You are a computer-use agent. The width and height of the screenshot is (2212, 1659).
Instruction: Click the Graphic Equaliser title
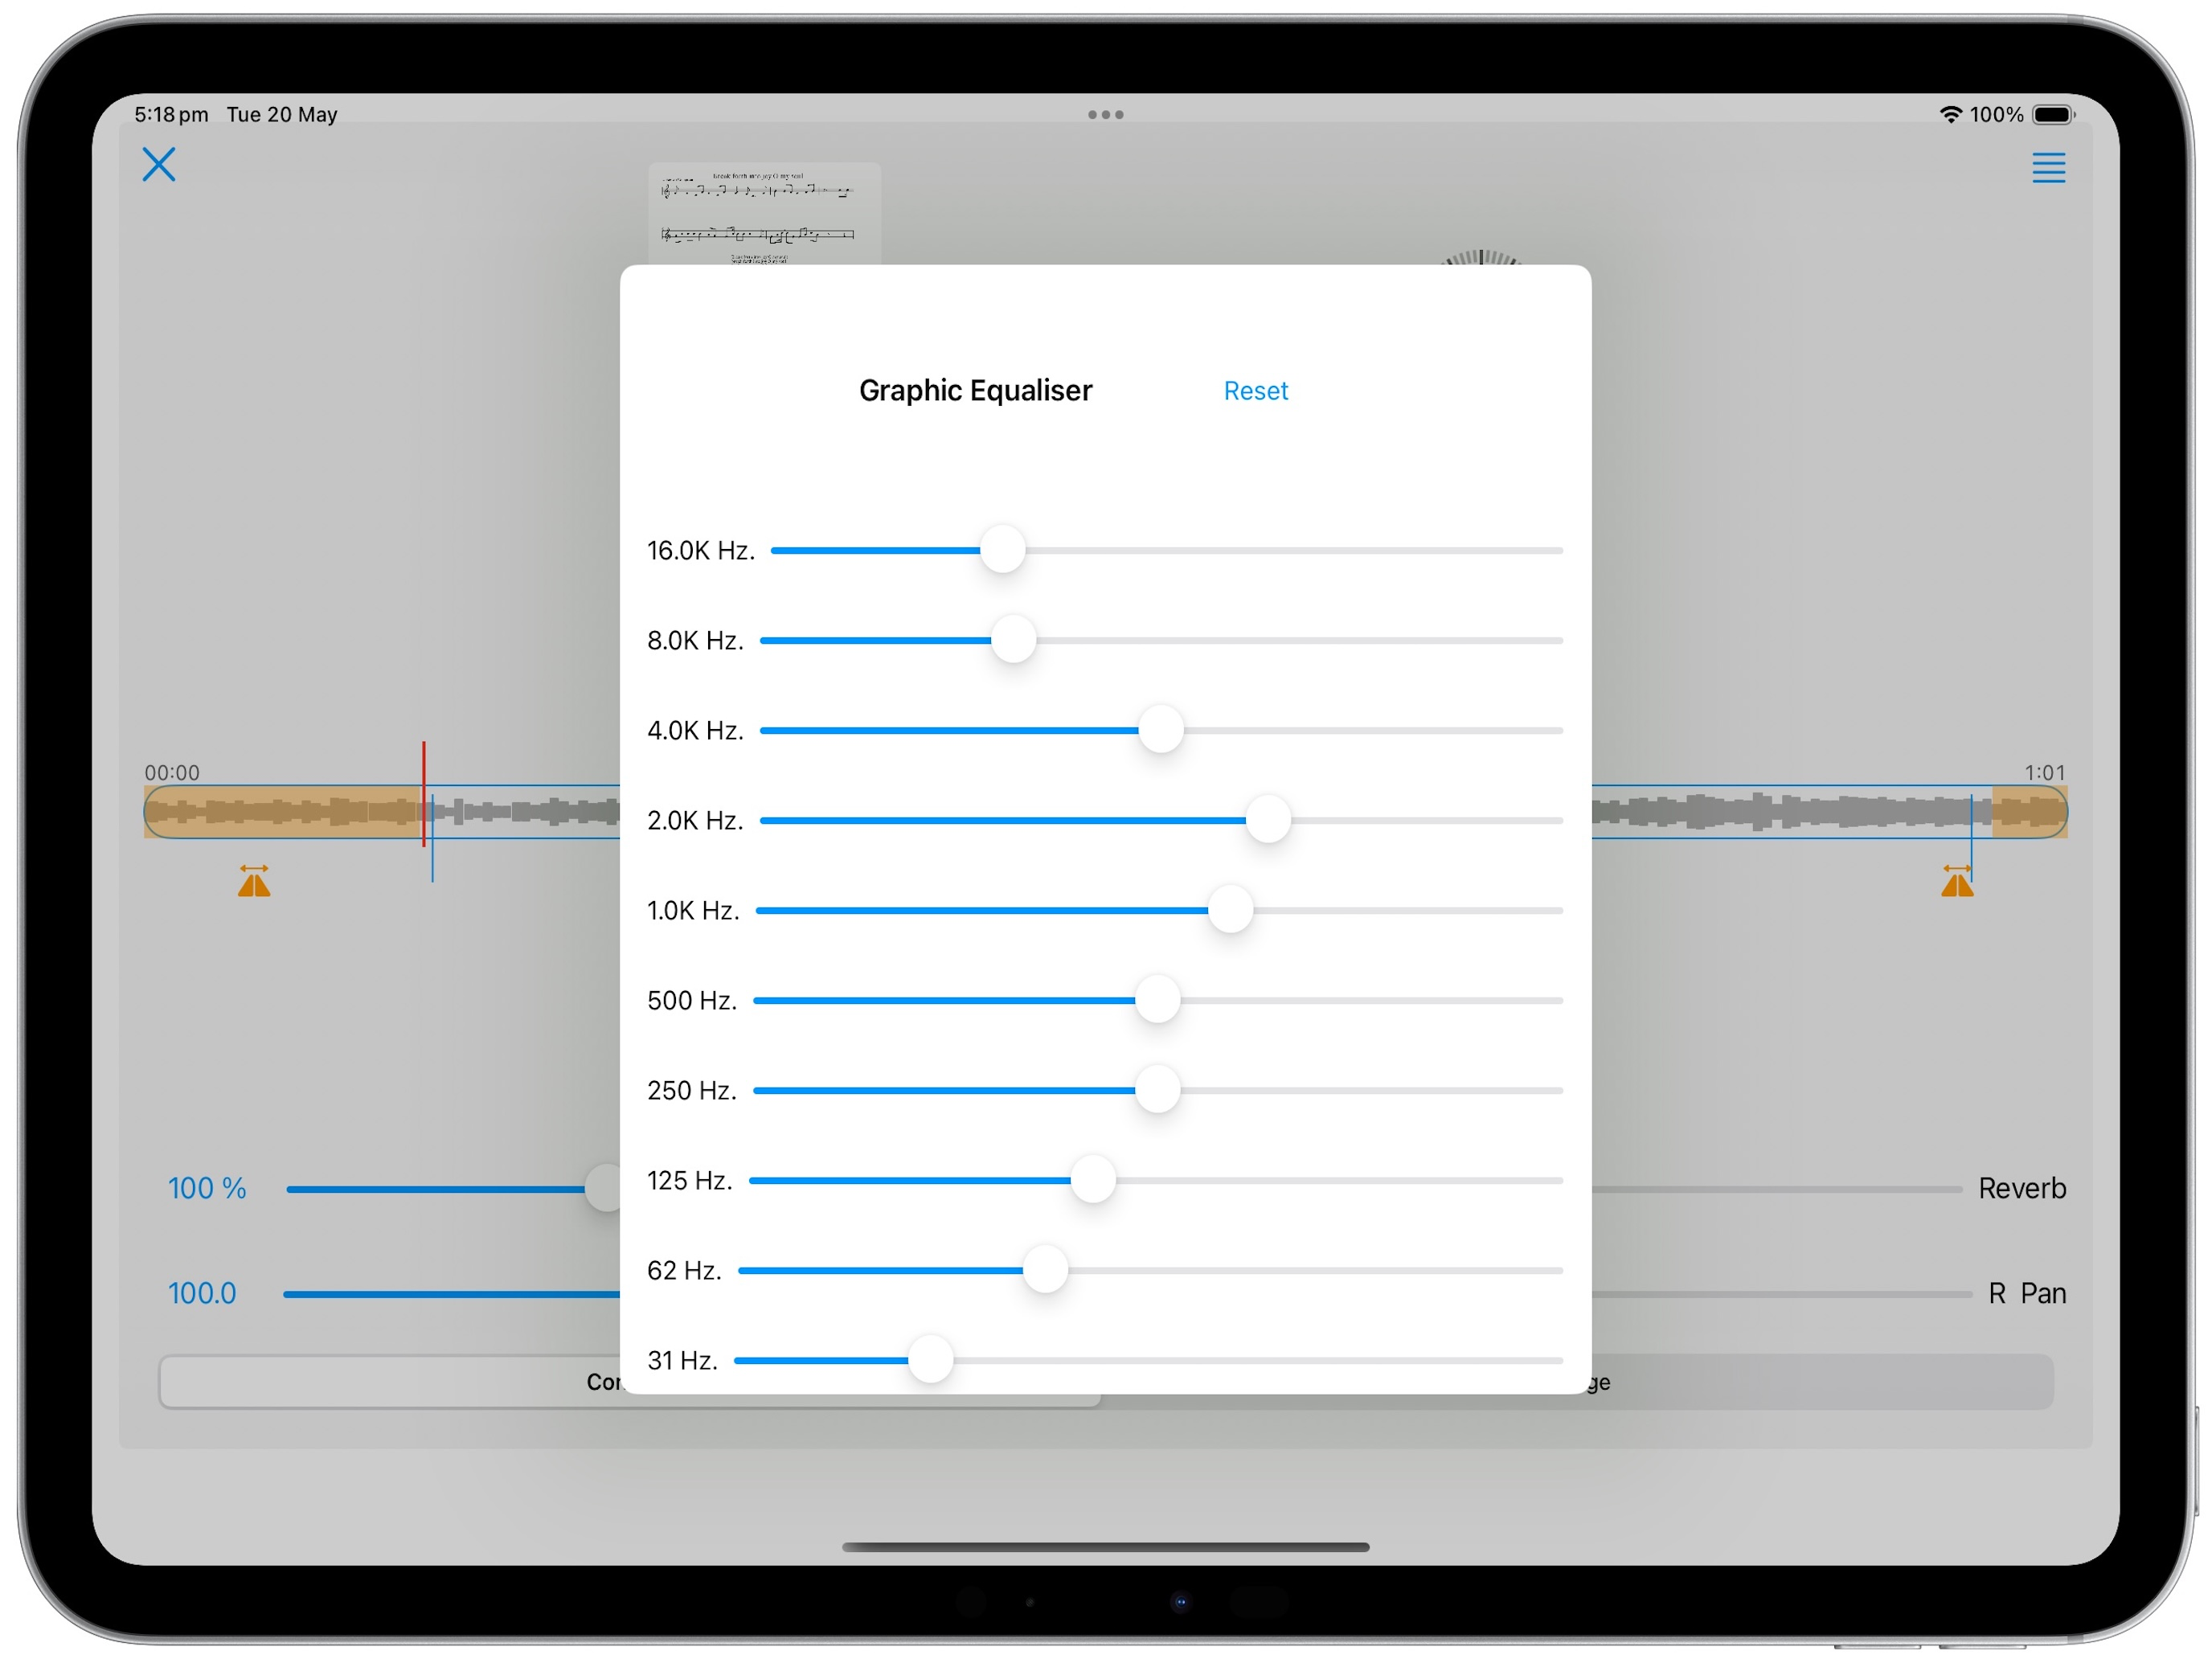[x=975, y=390]
